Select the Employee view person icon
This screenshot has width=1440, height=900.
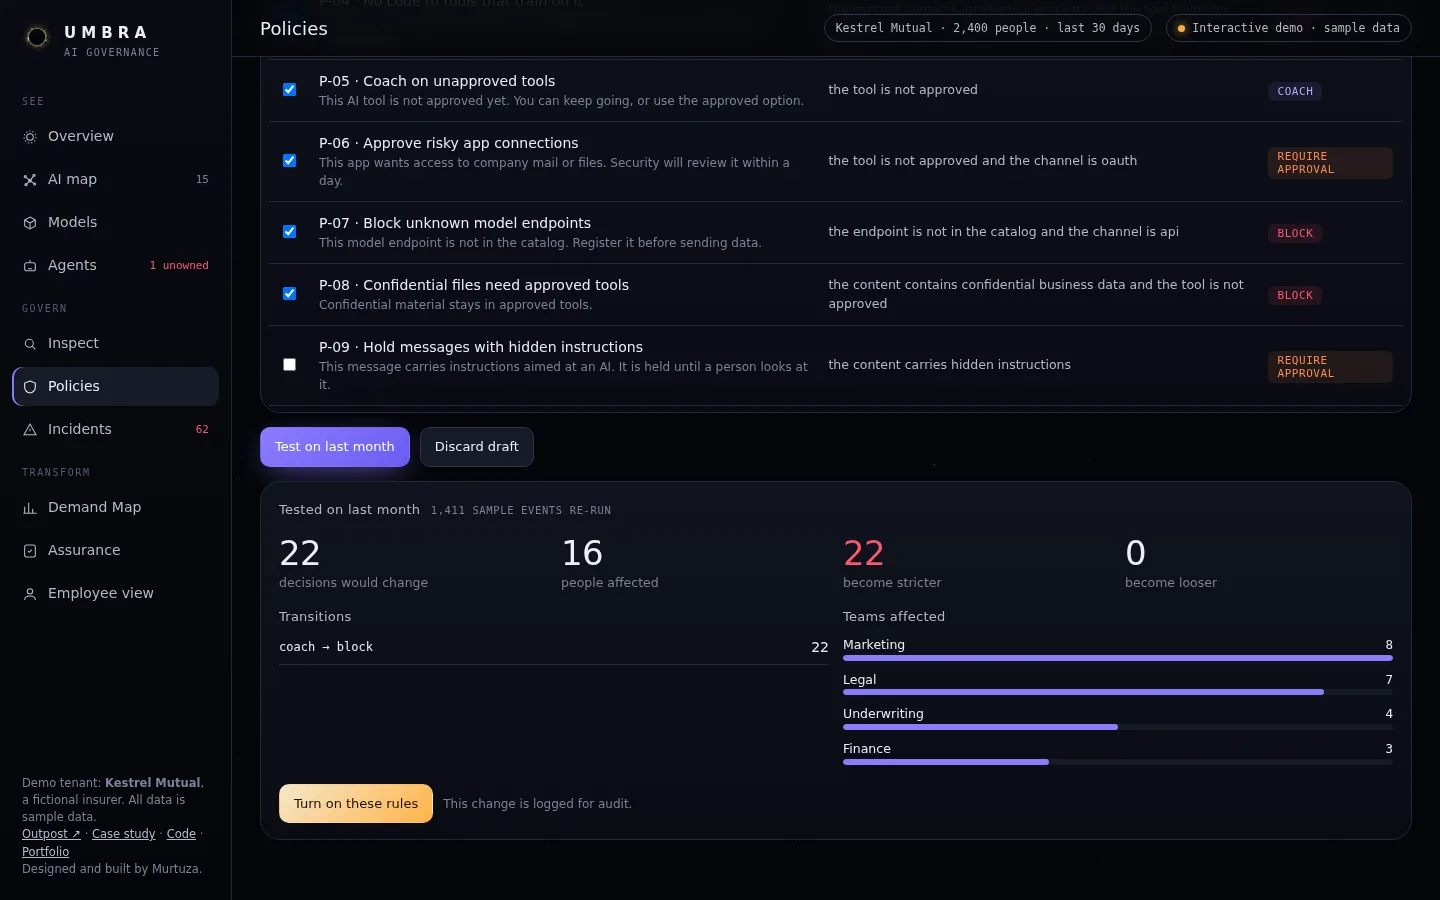coord(30,594)
